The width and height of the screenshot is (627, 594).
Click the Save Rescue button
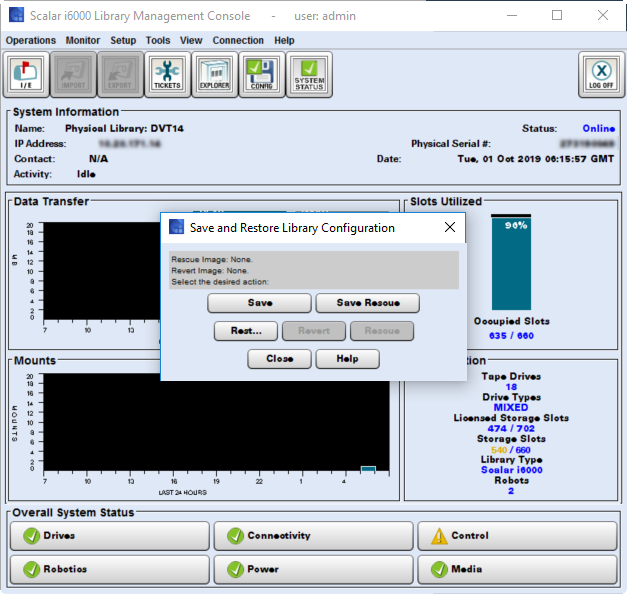coord(368,303)
